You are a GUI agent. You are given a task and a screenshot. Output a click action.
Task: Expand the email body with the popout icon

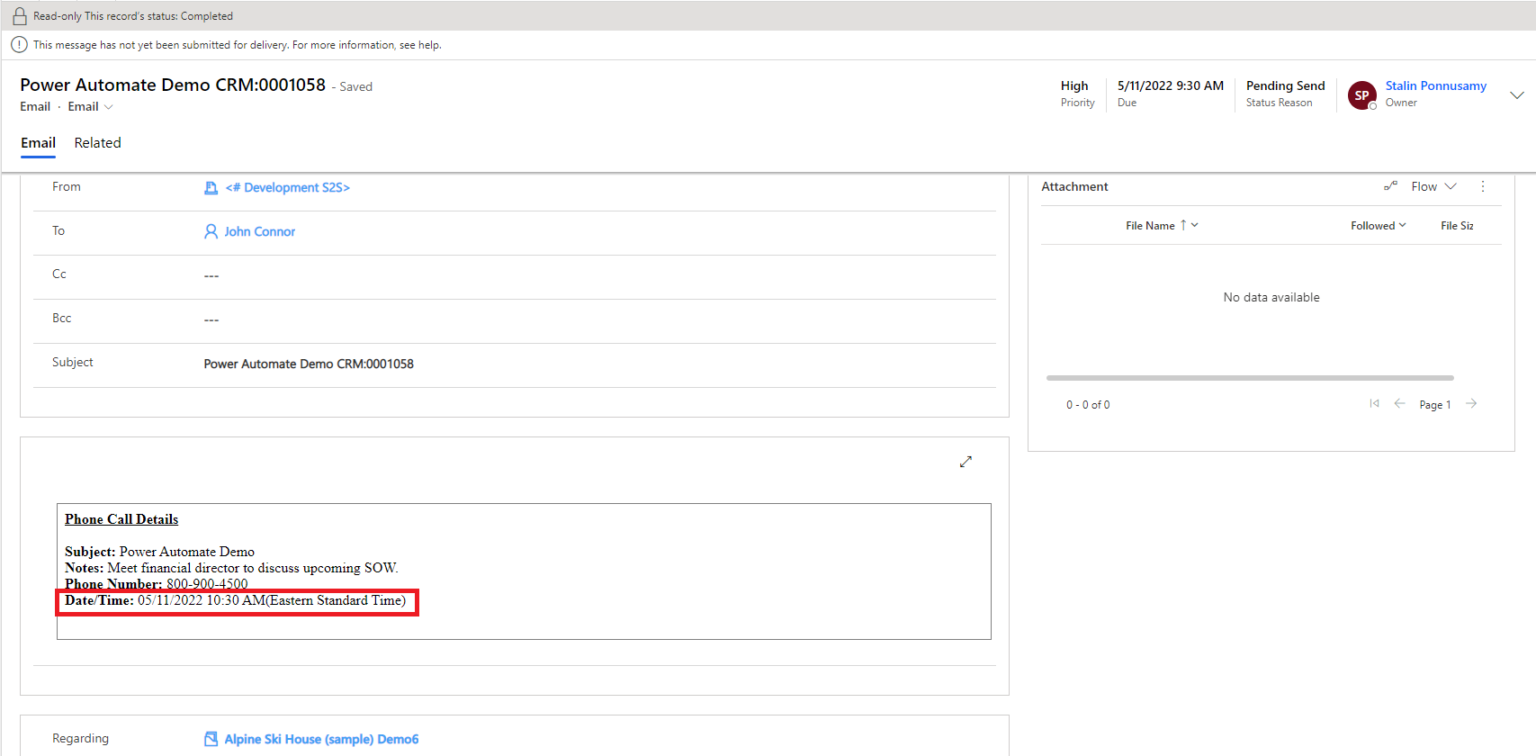[965, 461]
